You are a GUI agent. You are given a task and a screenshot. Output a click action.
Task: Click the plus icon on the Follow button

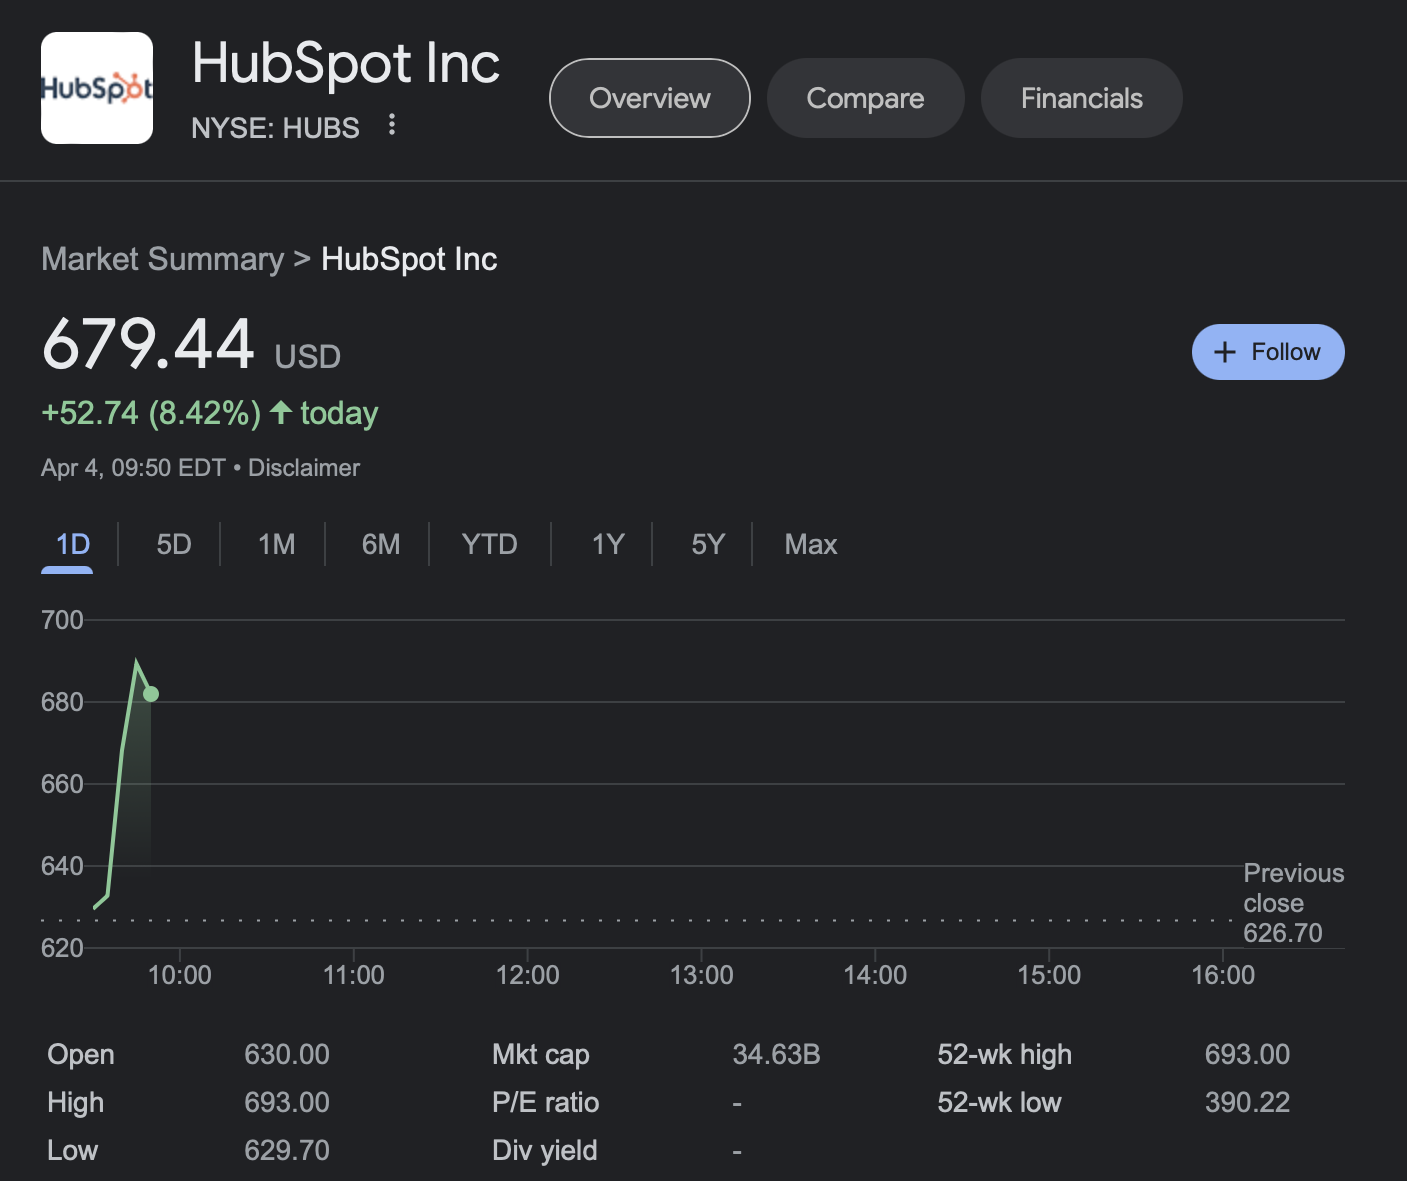pyautogui.click(x=1225, y=352)
